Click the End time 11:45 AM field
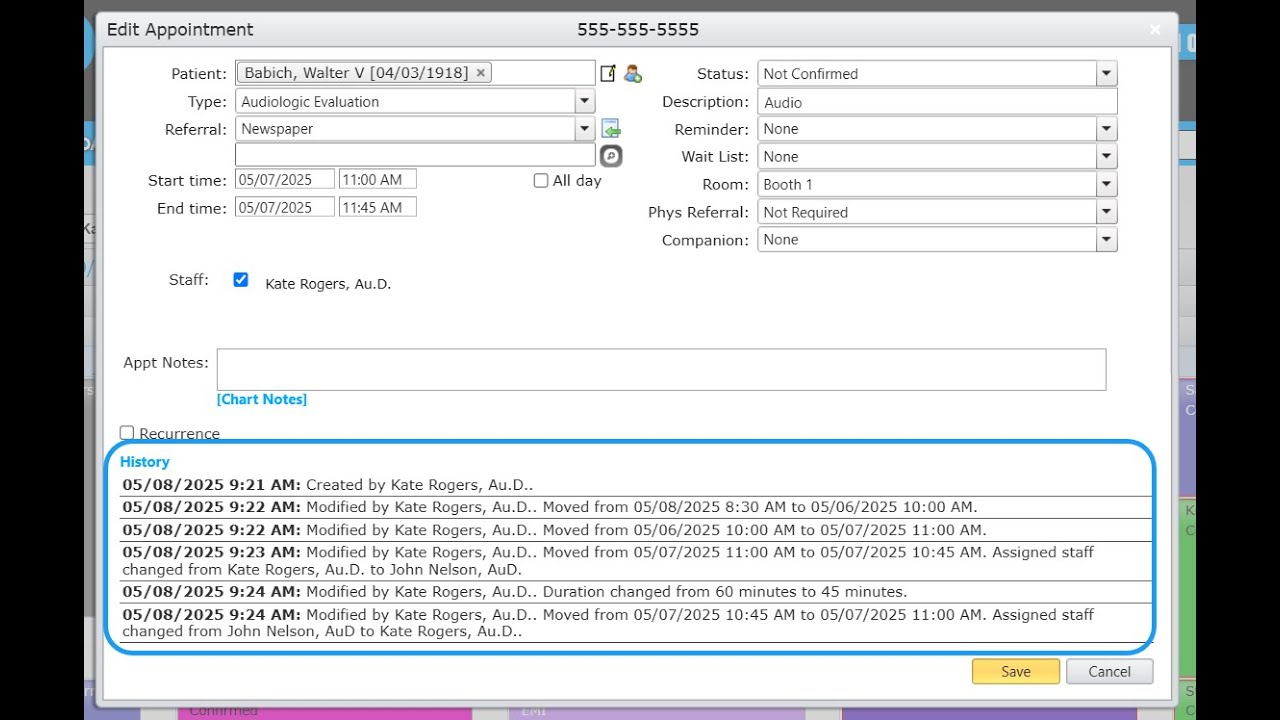This screenshot has width=1280, height=720. coord(377,207)
